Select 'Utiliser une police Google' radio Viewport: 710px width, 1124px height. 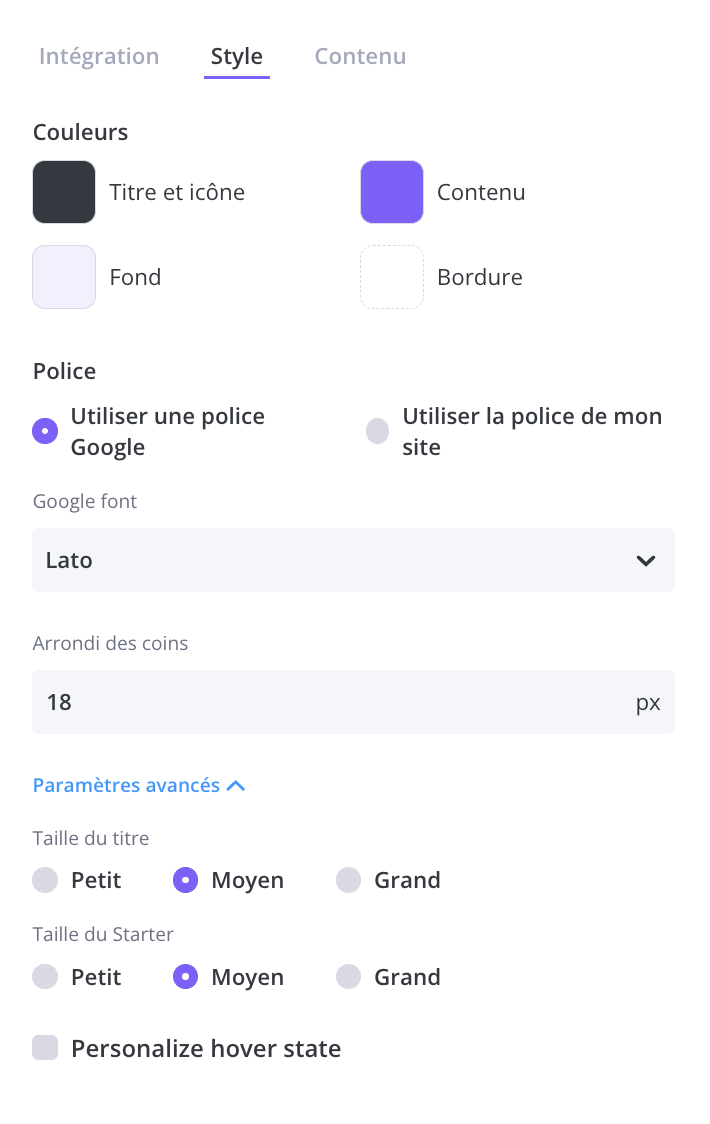click(45, 431)
